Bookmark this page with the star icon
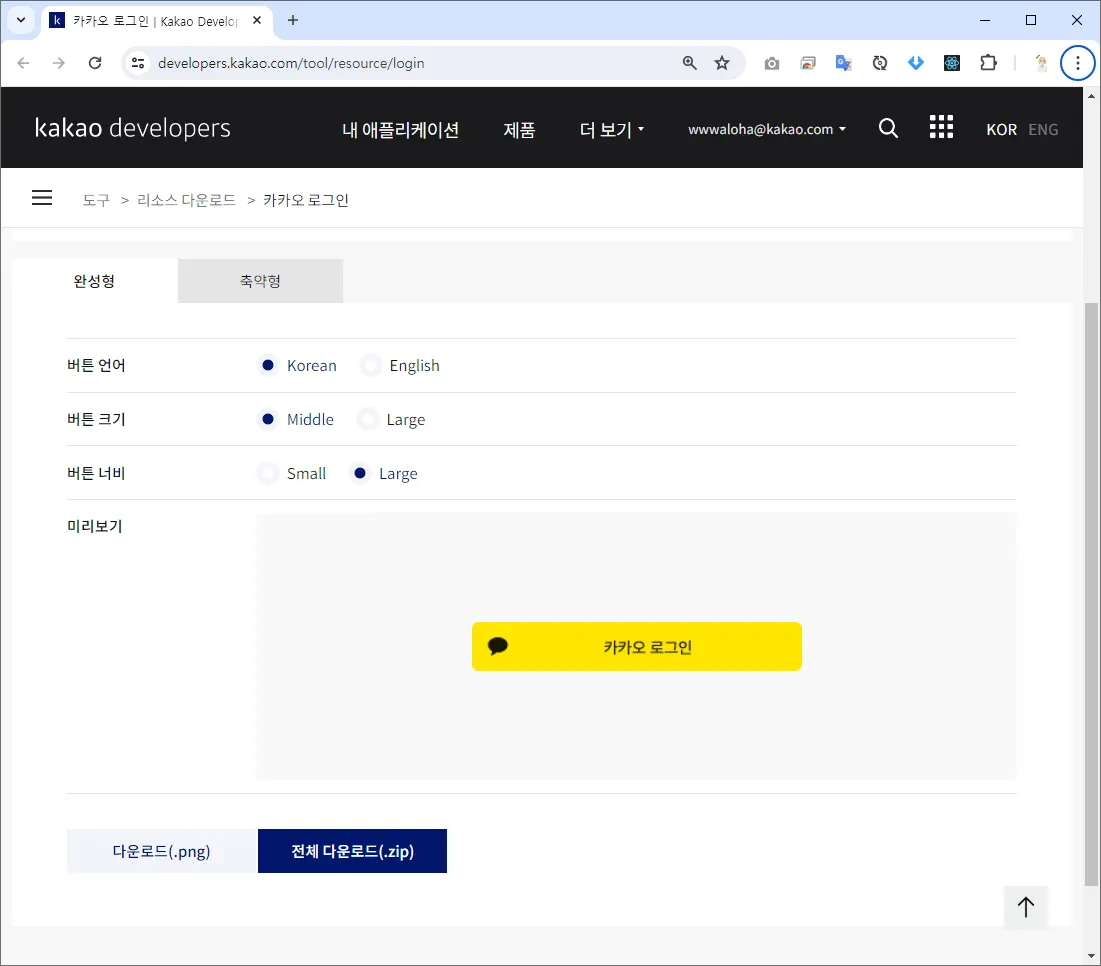Screen dimensions: 1101x966 pos(722,63)
